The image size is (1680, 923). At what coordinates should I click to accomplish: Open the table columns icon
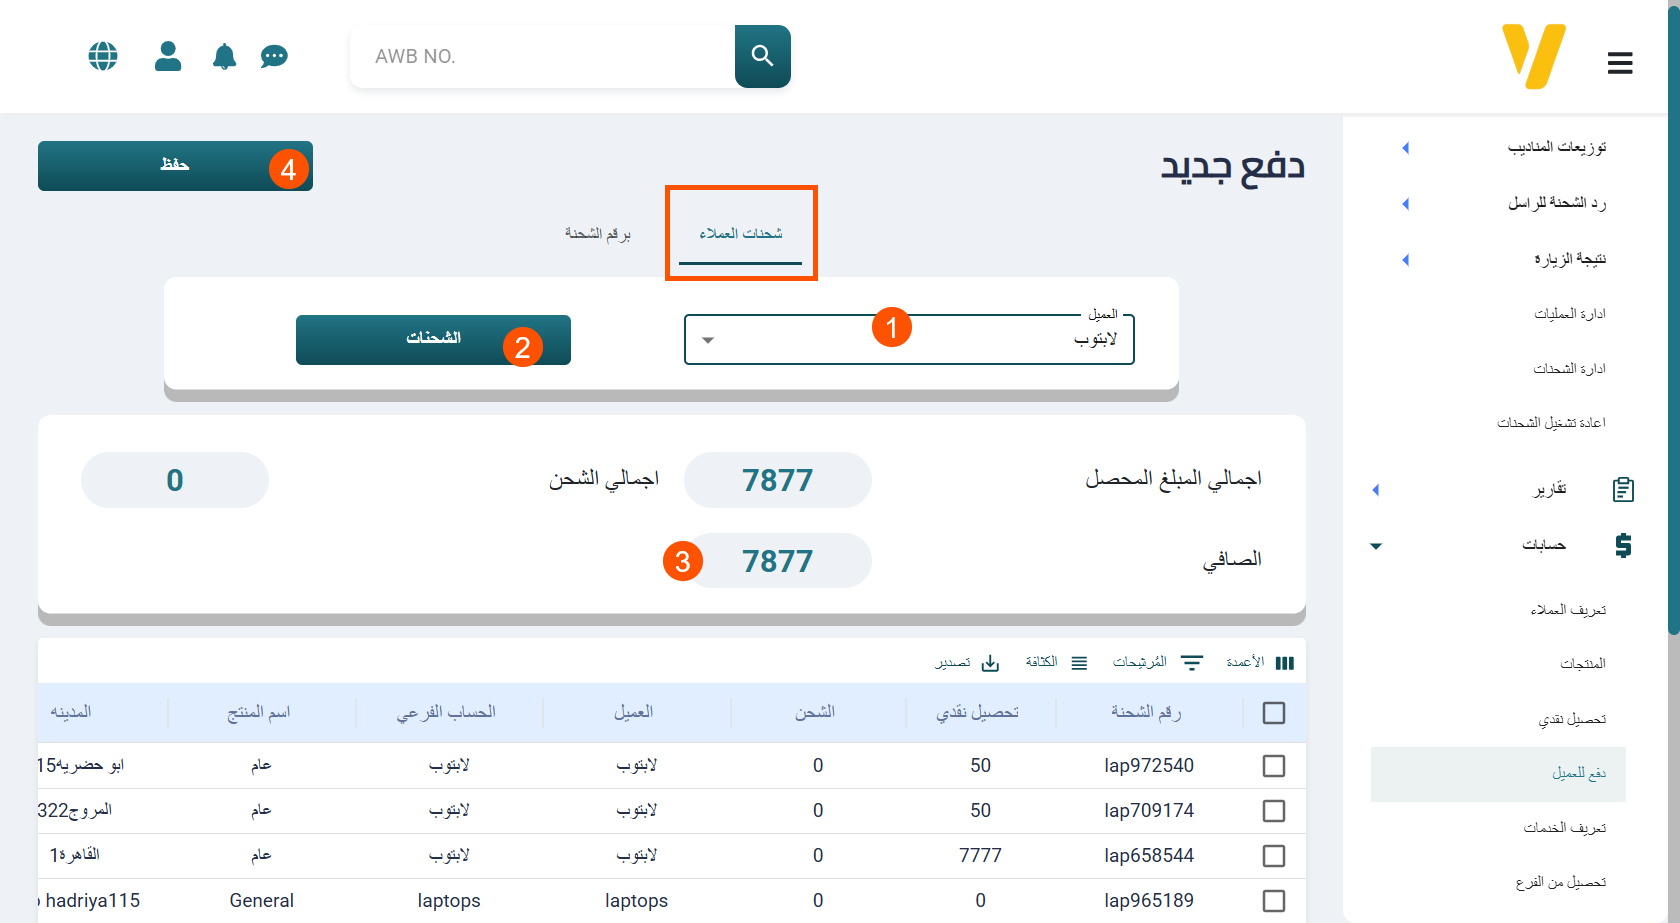pyautogui.click(x=1285, y=663)
